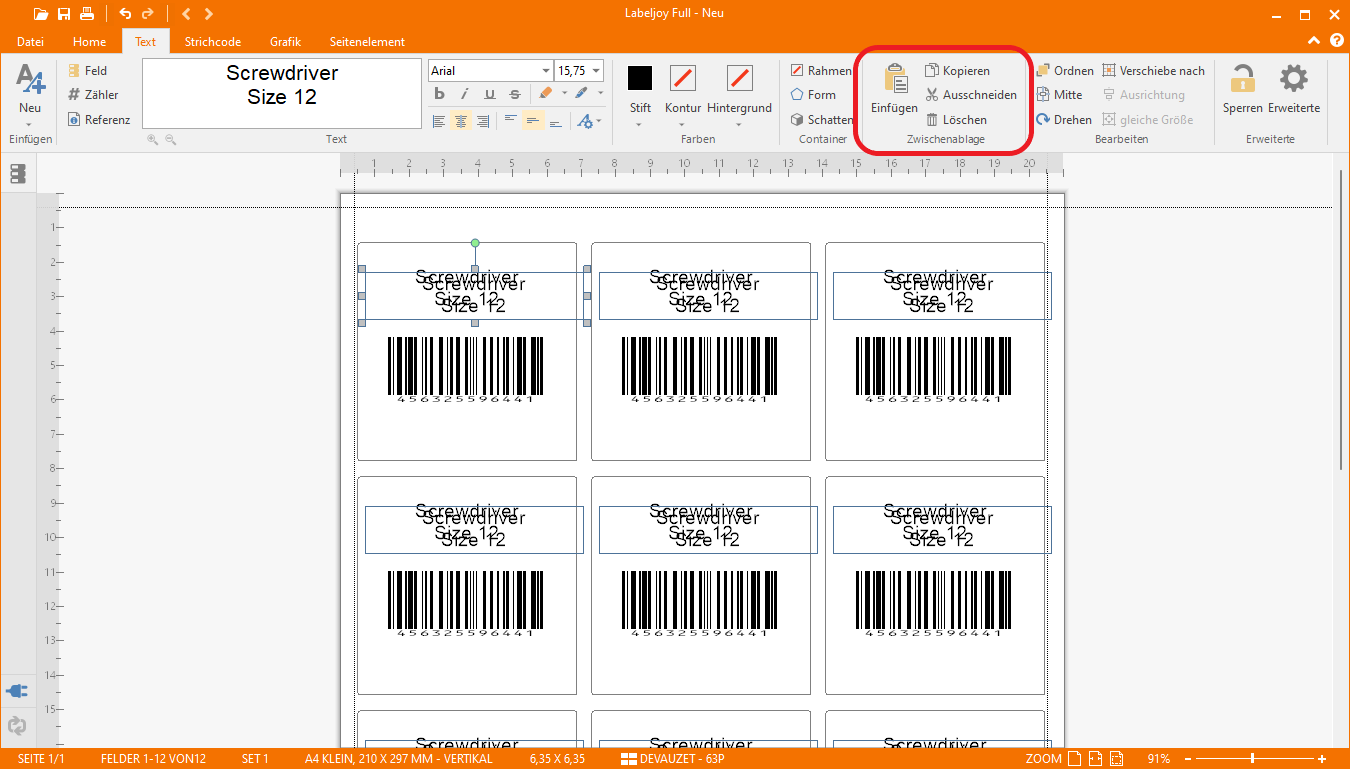Align text to the right
The image size is (1350, 769).
point(483,121)
